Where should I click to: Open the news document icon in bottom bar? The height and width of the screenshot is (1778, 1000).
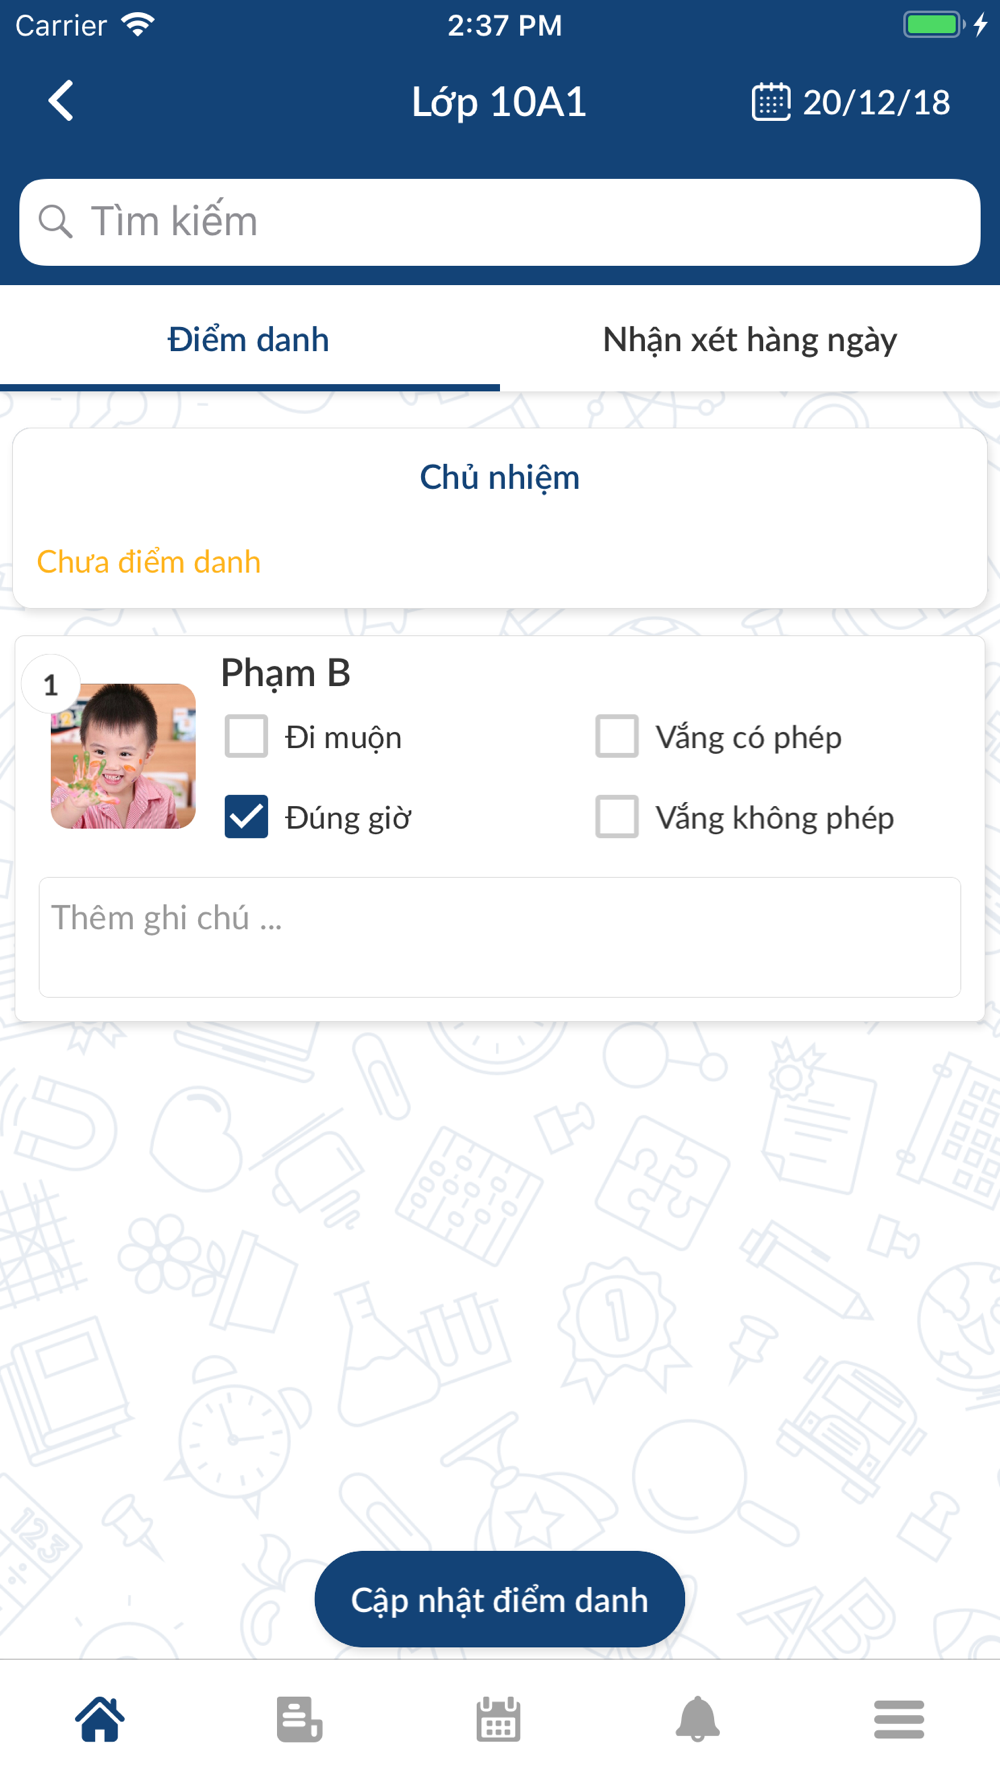pyautogui.click(x=299, y=1719)
